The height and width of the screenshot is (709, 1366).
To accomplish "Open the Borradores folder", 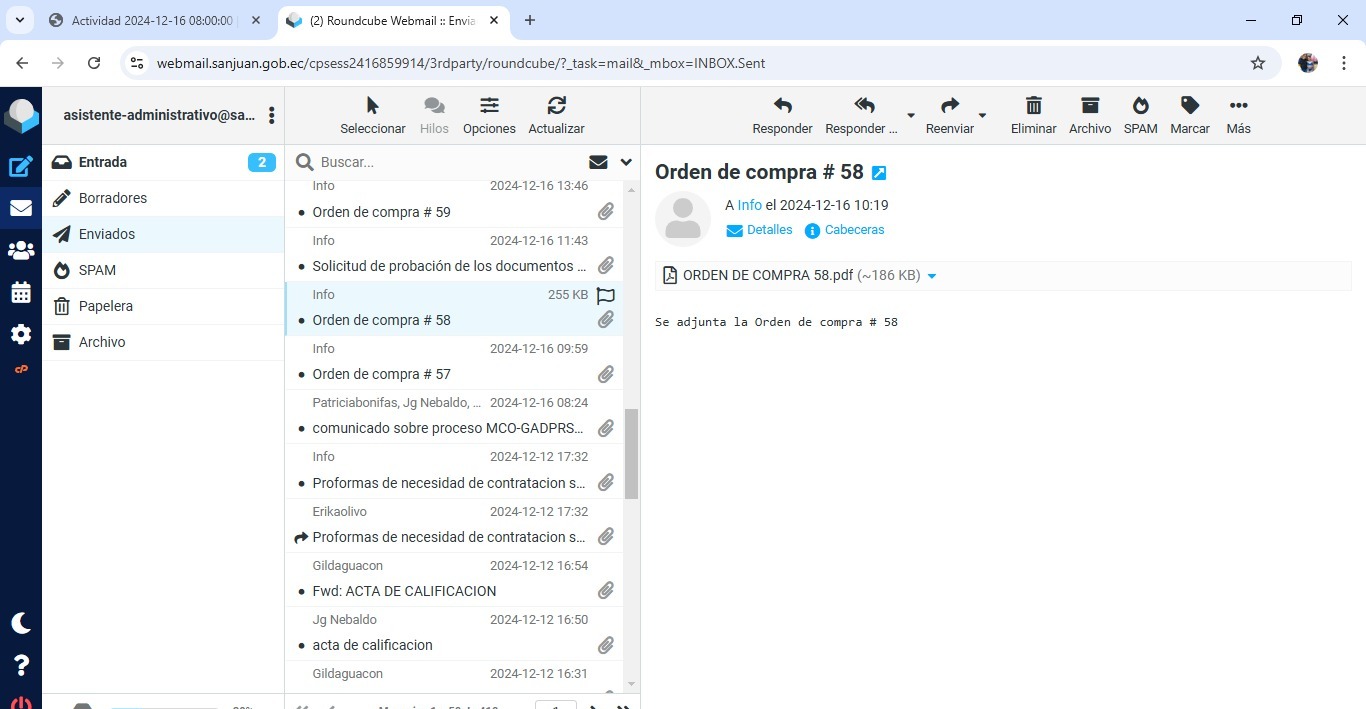I will tap(113, 198).
